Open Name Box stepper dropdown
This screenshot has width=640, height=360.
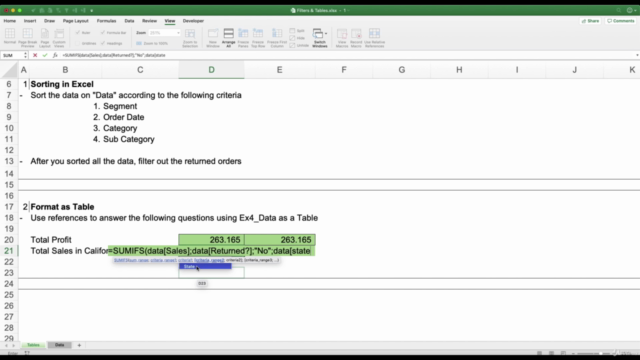(25, 55)
